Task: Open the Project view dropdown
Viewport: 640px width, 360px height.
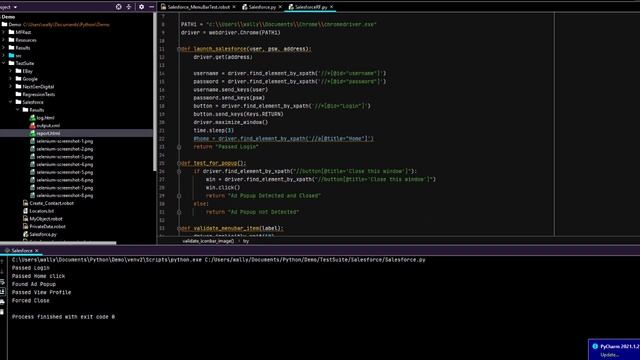Action: (x=16, y=7)
